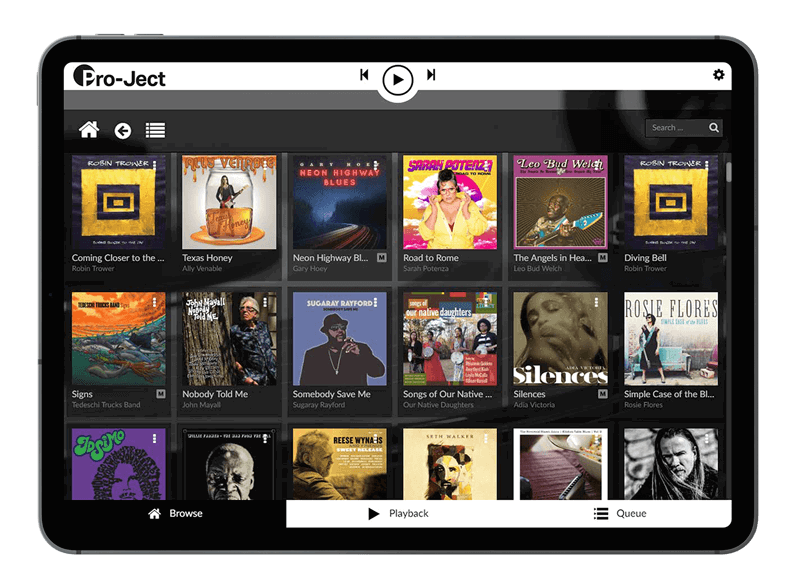Viewport: 800px width, 583px height.
Task: Click the "Texas Honey" album title
Action: (x=207, y=258)
